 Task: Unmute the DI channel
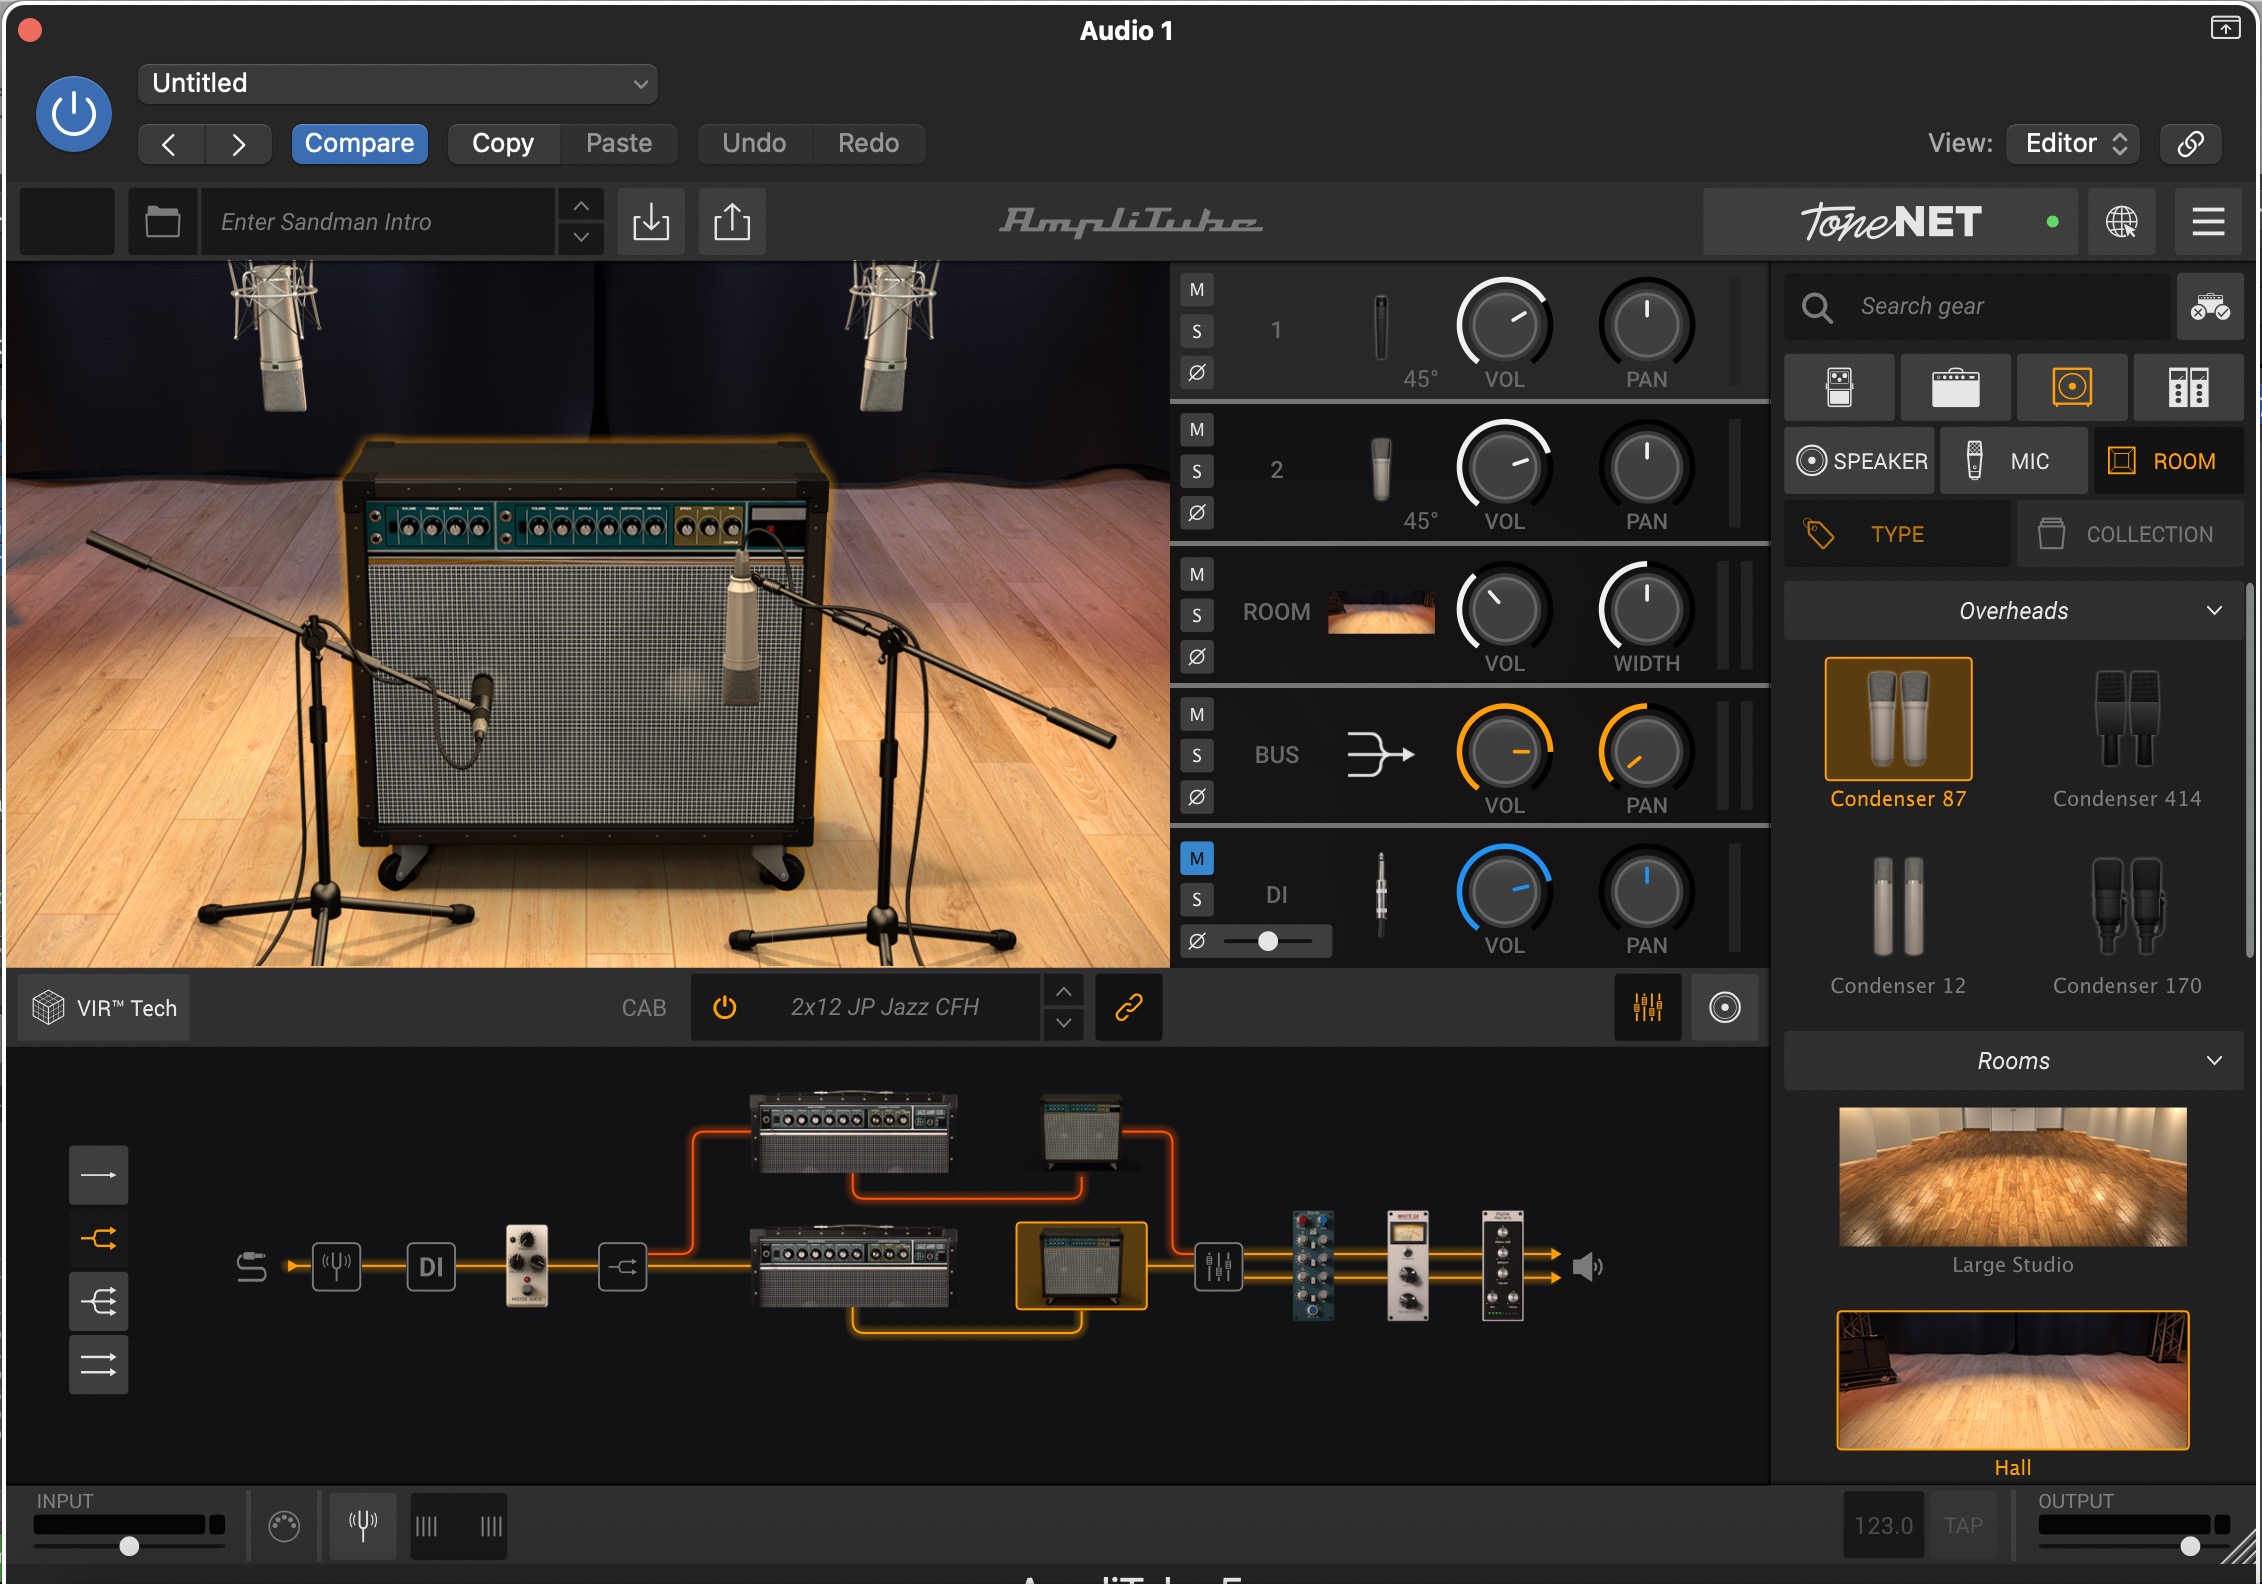coord(1196,858)
